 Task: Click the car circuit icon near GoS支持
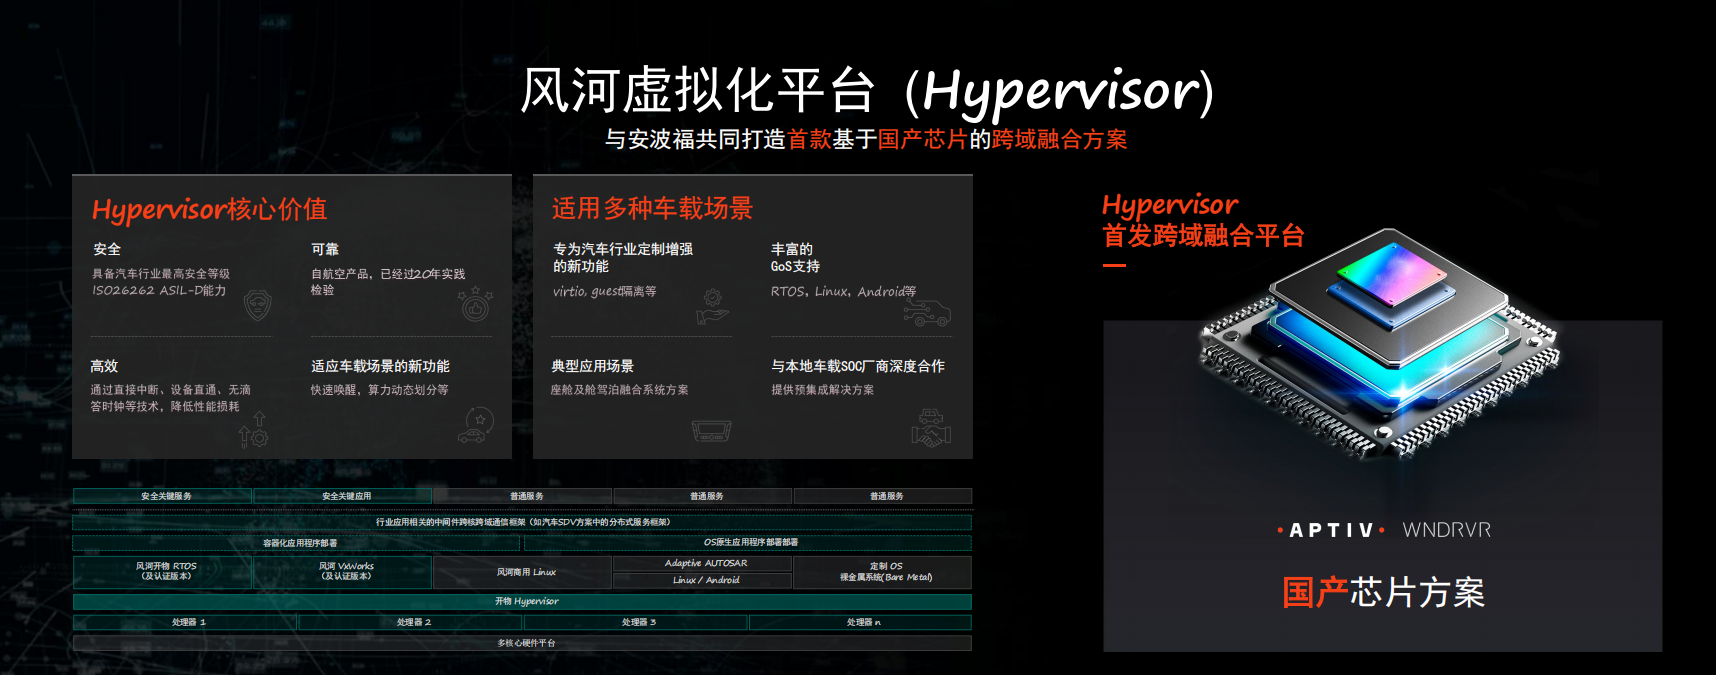927,314
